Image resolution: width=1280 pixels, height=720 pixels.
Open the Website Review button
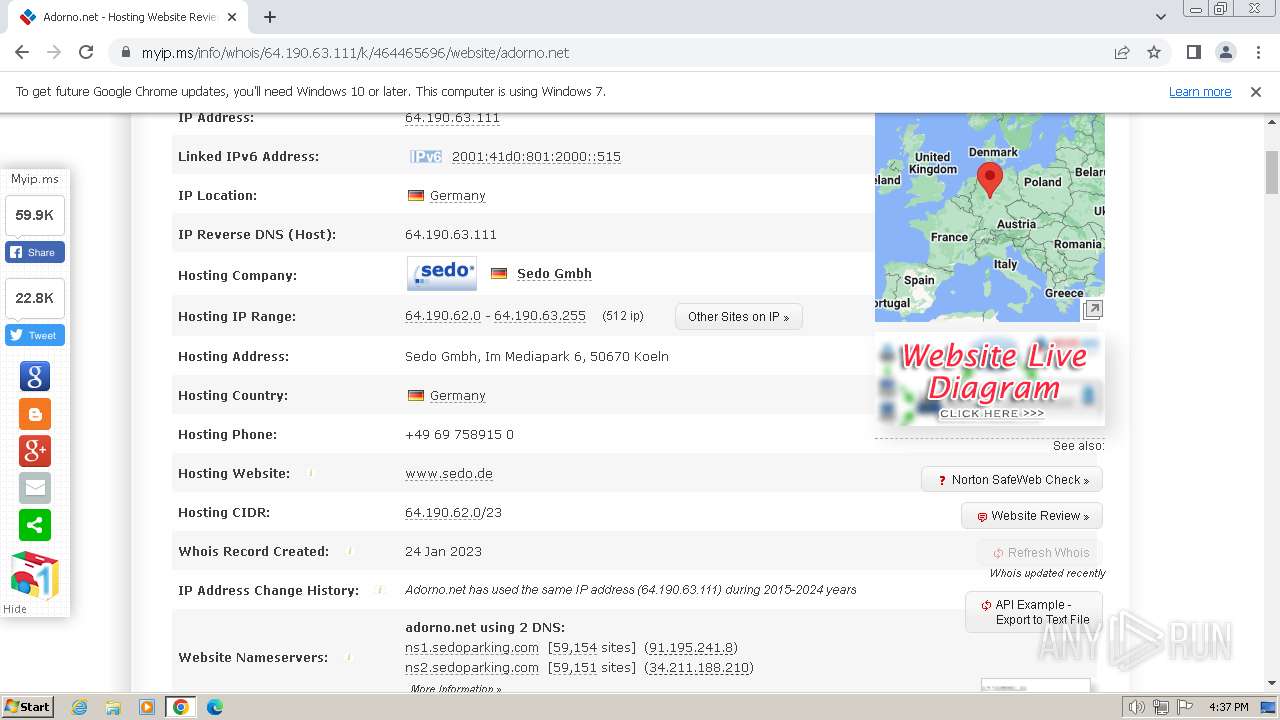click(1032, 516)
